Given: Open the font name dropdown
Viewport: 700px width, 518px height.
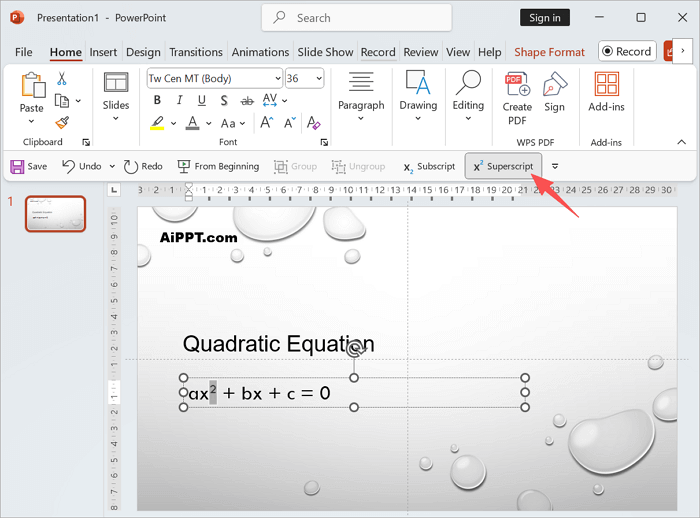Looking at the screenshot, I should (276, 78).
